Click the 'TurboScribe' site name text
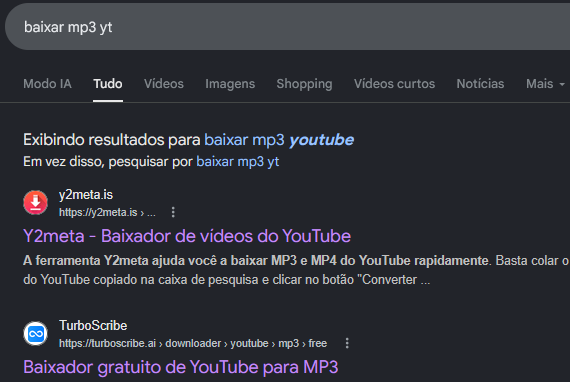This screenshot has height=382, width=570. point(93,326)
